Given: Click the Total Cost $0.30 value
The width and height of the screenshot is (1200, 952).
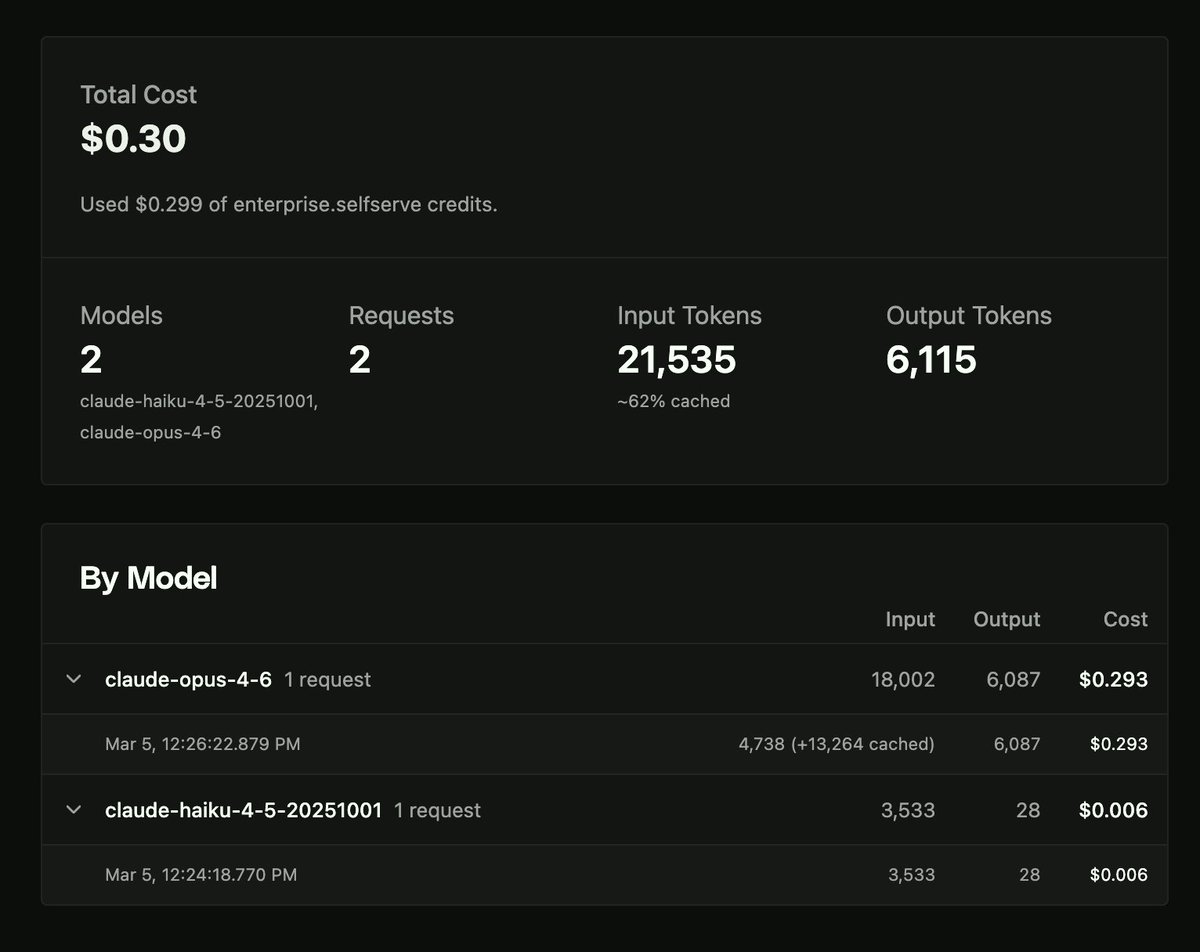Looking at the screenshot, I should (x=133, y=139).
